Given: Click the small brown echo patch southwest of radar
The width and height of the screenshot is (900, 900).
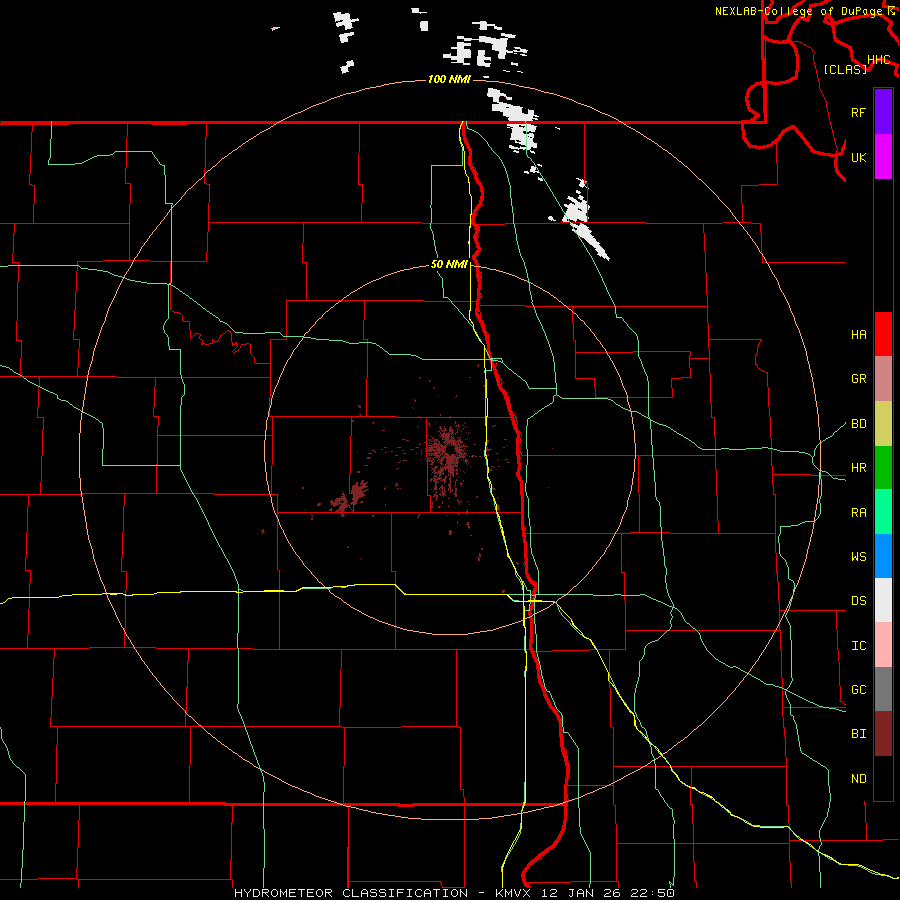Looking at the screenshot, I should (350, 496).
